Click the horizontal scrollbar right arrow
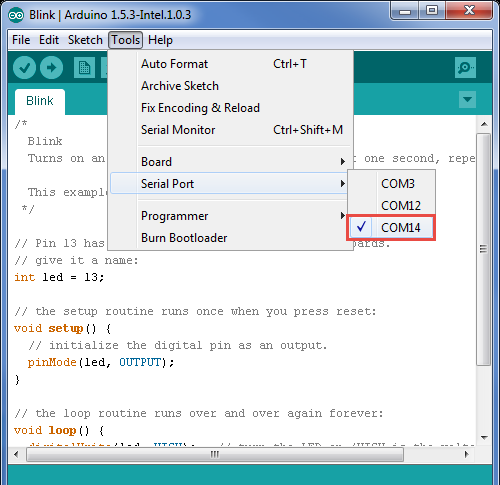500x485 pixels. coord(467,454)
